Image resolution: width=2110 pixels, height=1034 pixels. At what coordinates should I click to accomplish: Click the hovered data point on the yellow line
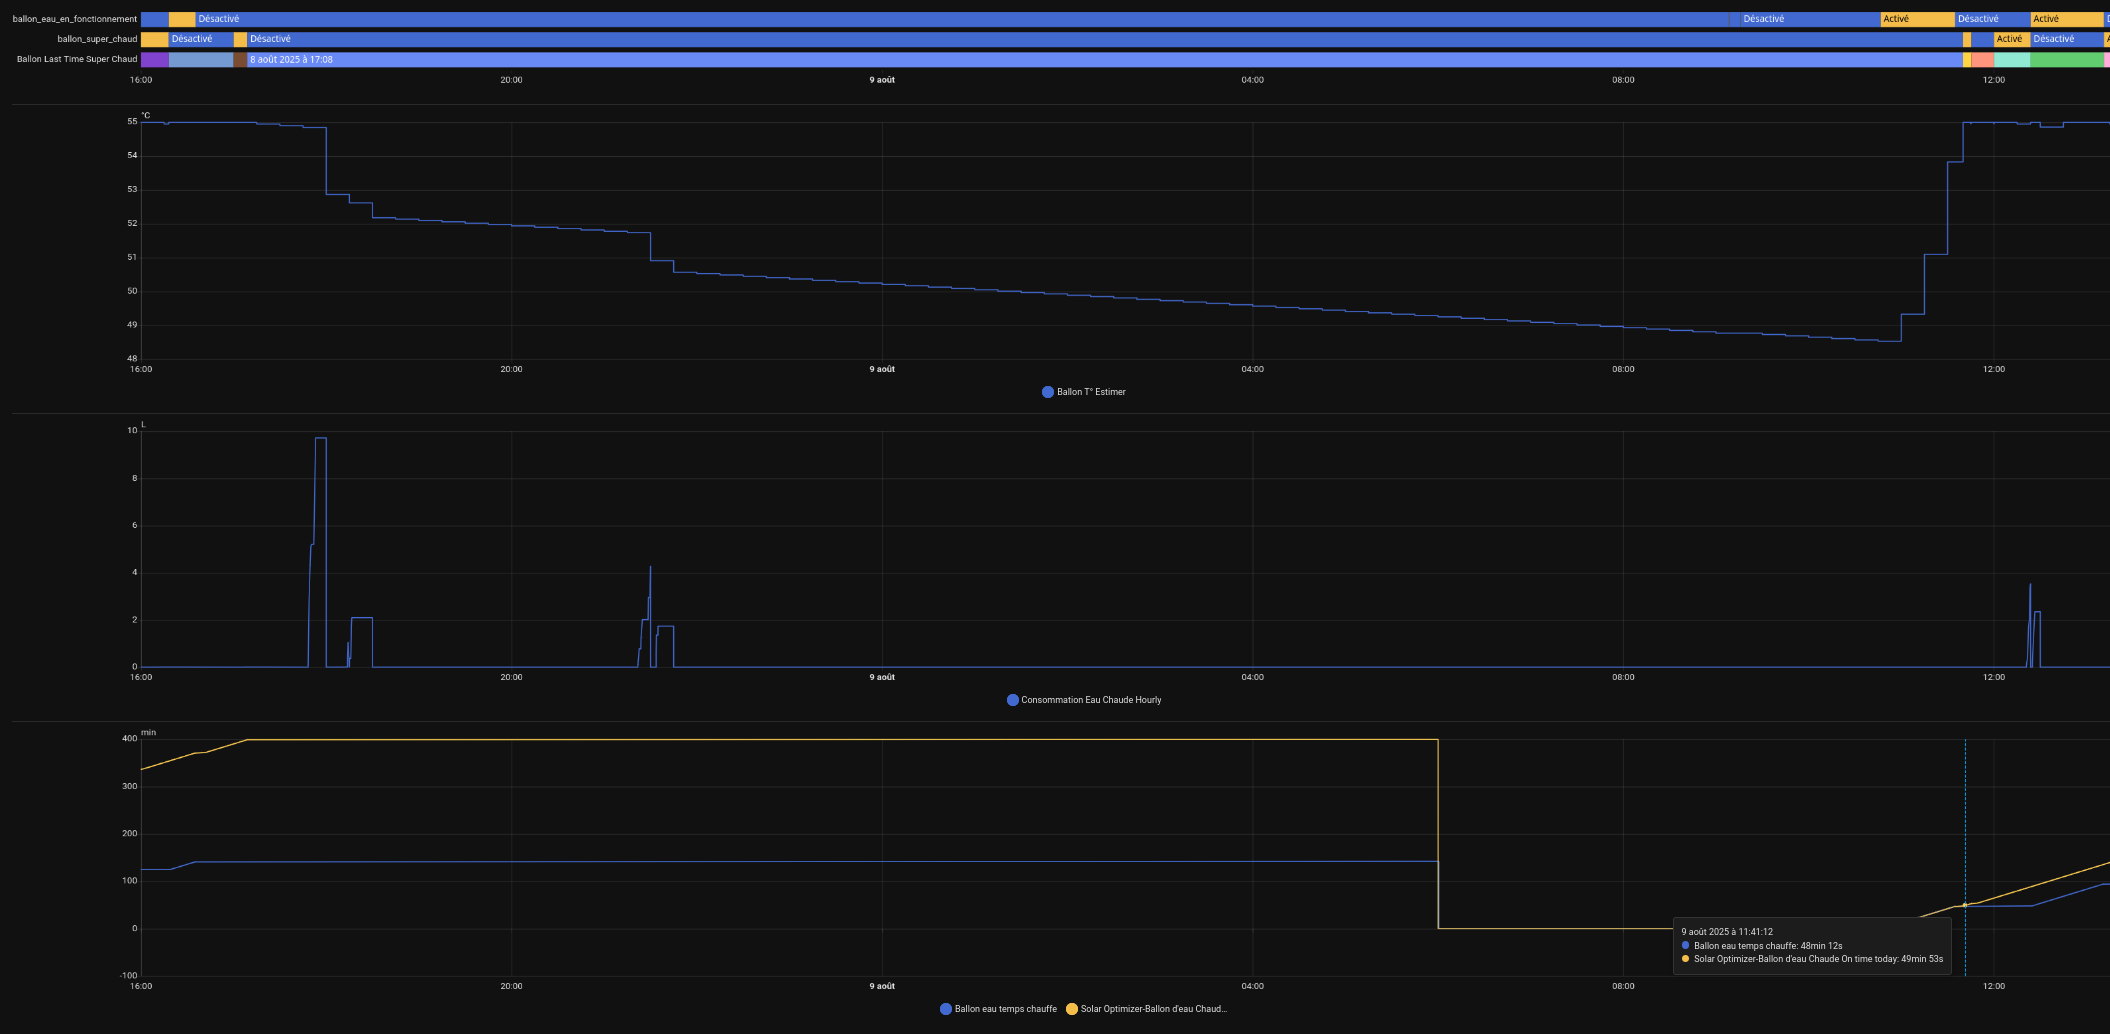1965,905
